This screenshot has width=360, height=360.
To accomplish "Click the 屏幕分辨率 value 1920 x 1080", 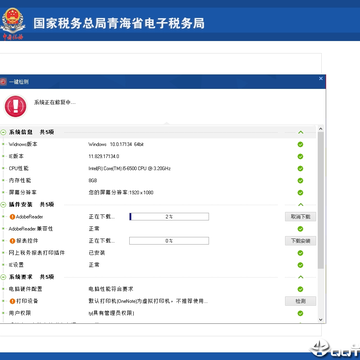I will point(121,193).
